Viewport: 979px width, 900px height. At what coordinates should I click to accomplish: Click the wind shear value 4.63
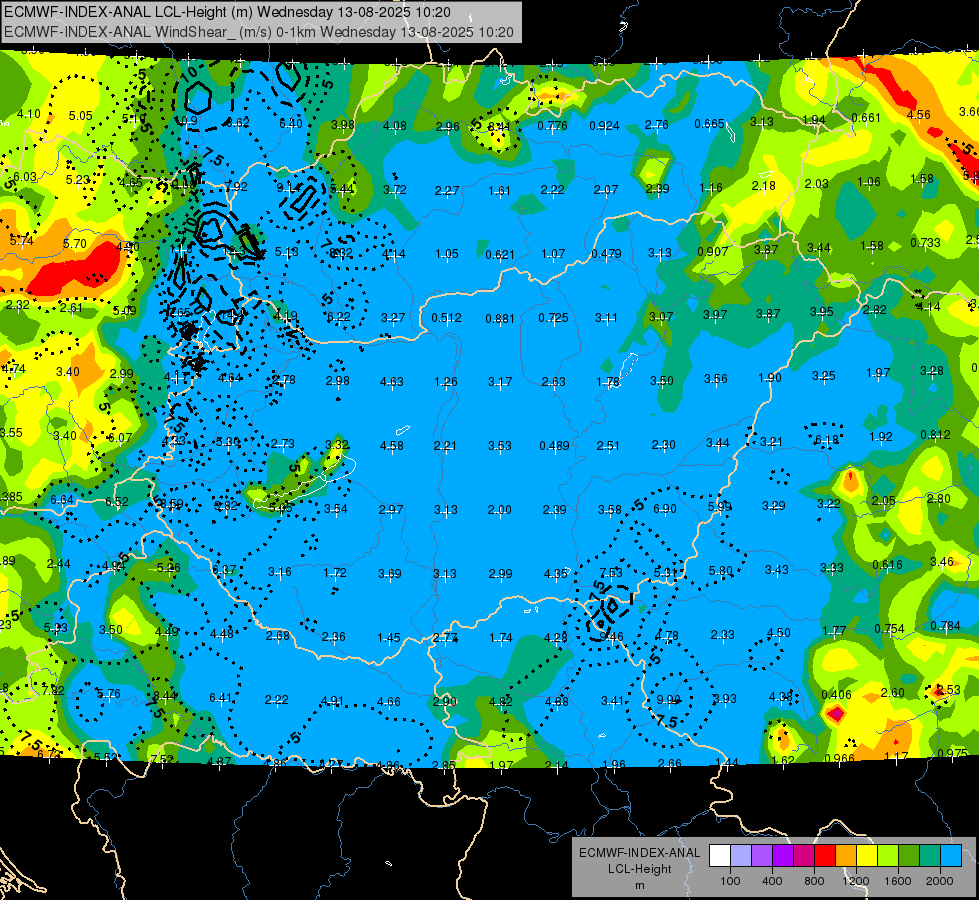click(x=391, y=381)
